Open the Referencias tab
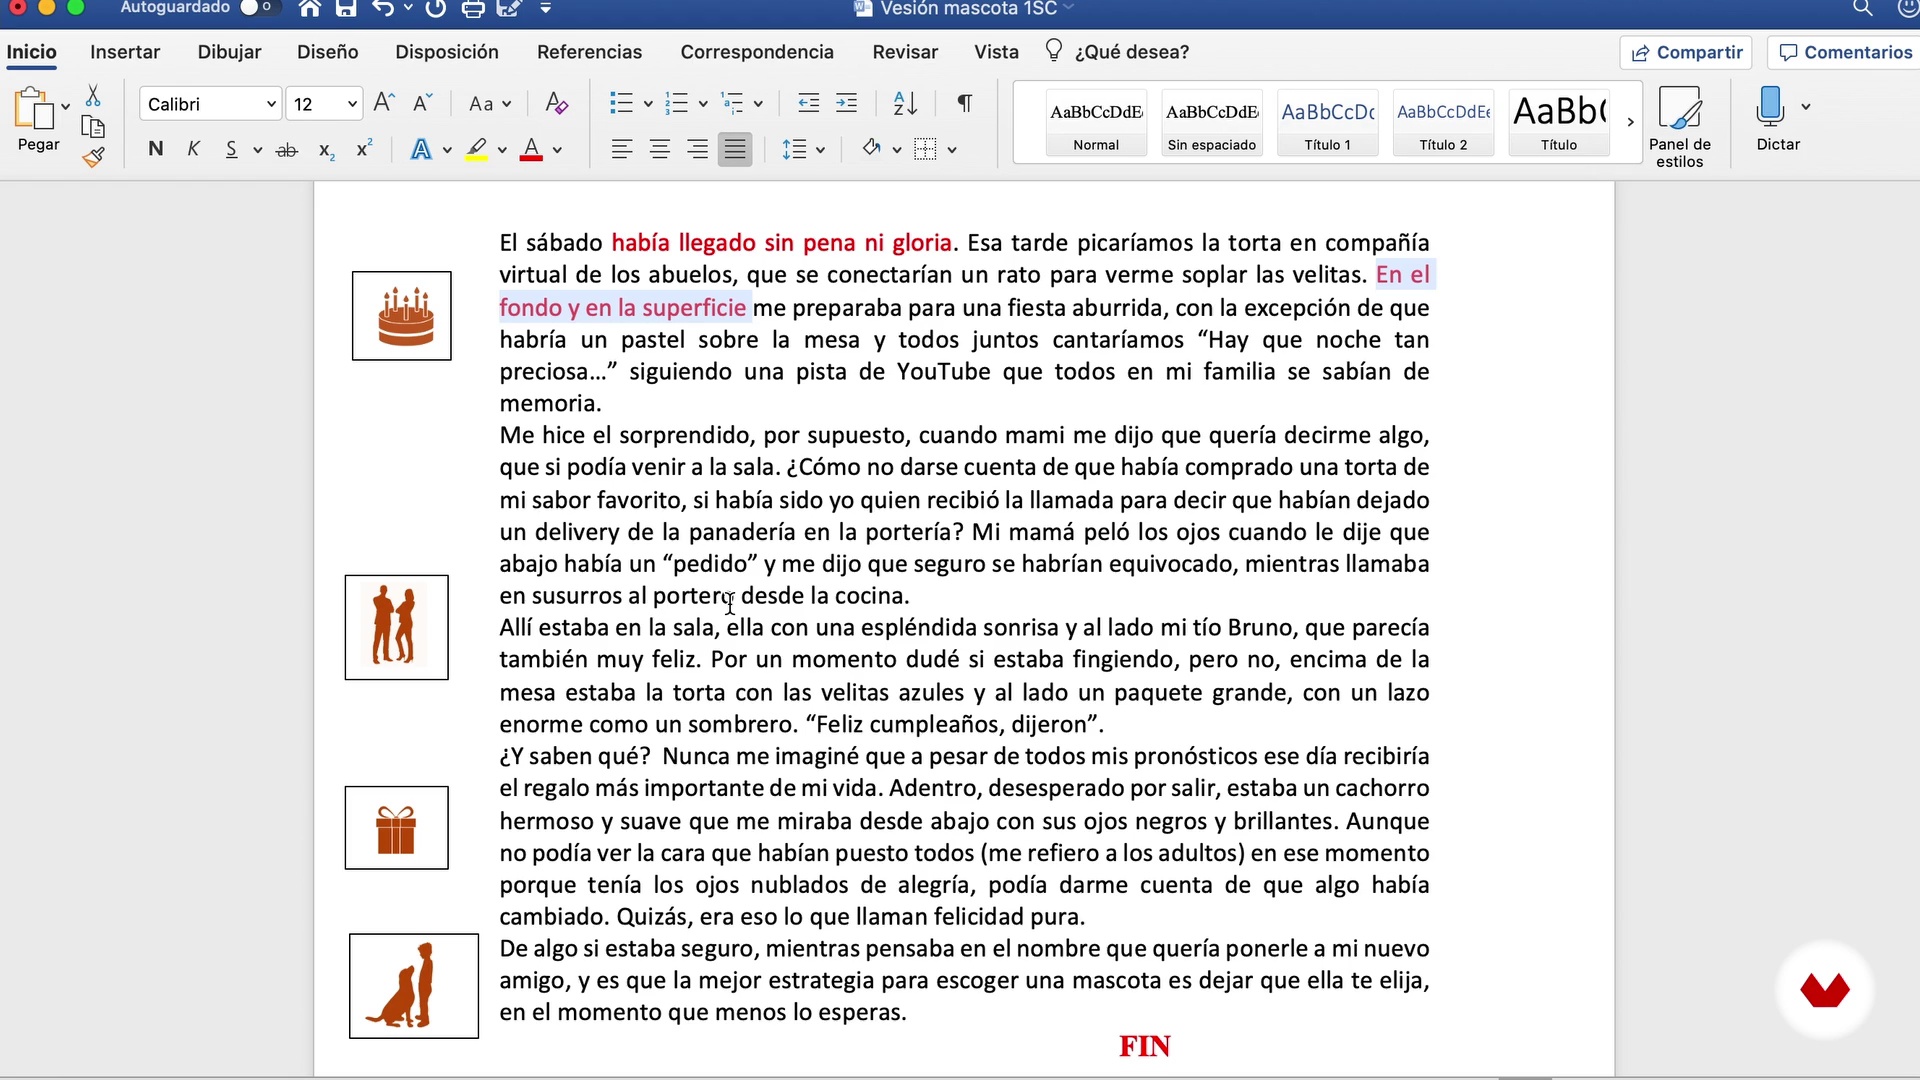Screen dimensions: 1920x1080 pyautogui.click(x=589, y=52)
